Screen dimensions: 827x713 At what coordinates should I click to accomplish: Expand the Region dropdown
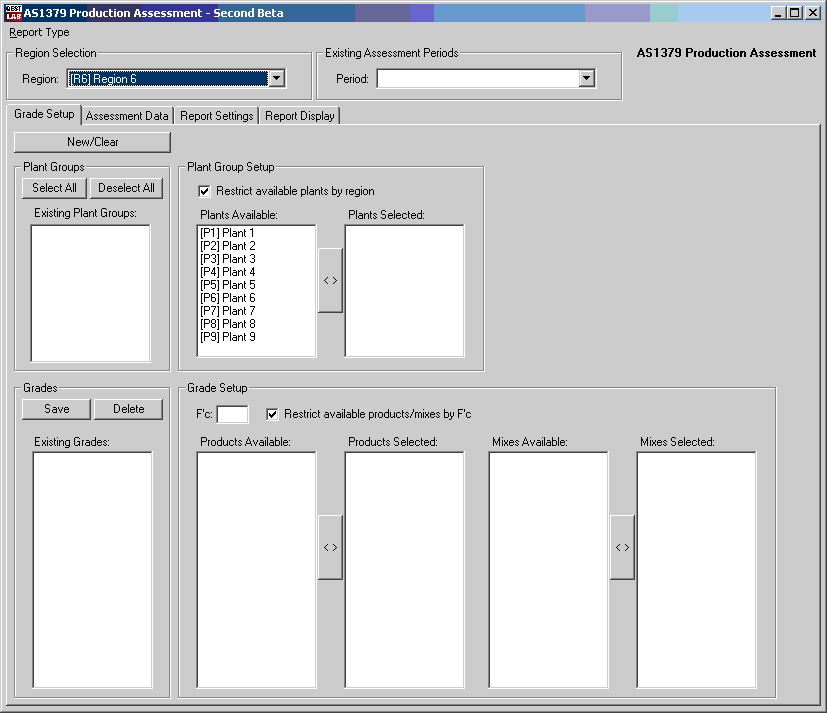pos(277,79)
